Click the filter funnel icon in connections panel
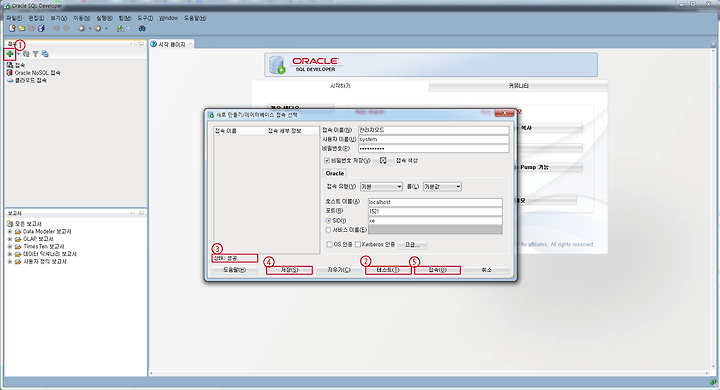Screen dimensions: 720x390 35,54
